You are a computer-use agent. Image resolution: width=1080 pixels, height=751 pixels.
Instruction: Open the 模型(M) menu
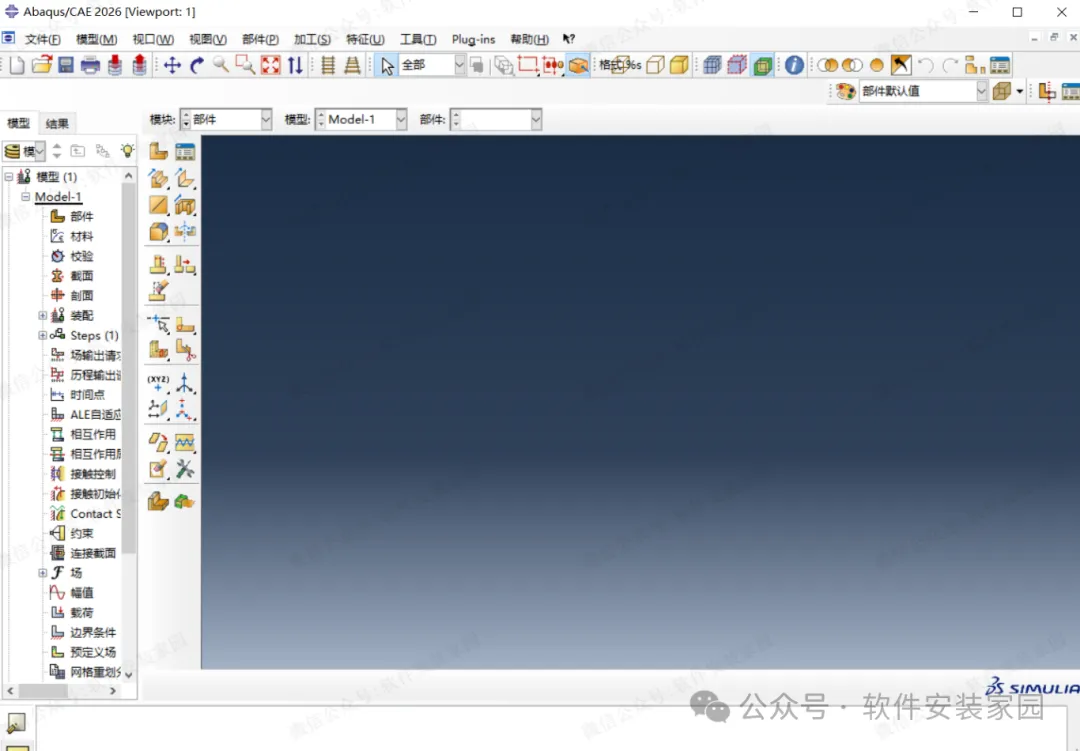96,39
